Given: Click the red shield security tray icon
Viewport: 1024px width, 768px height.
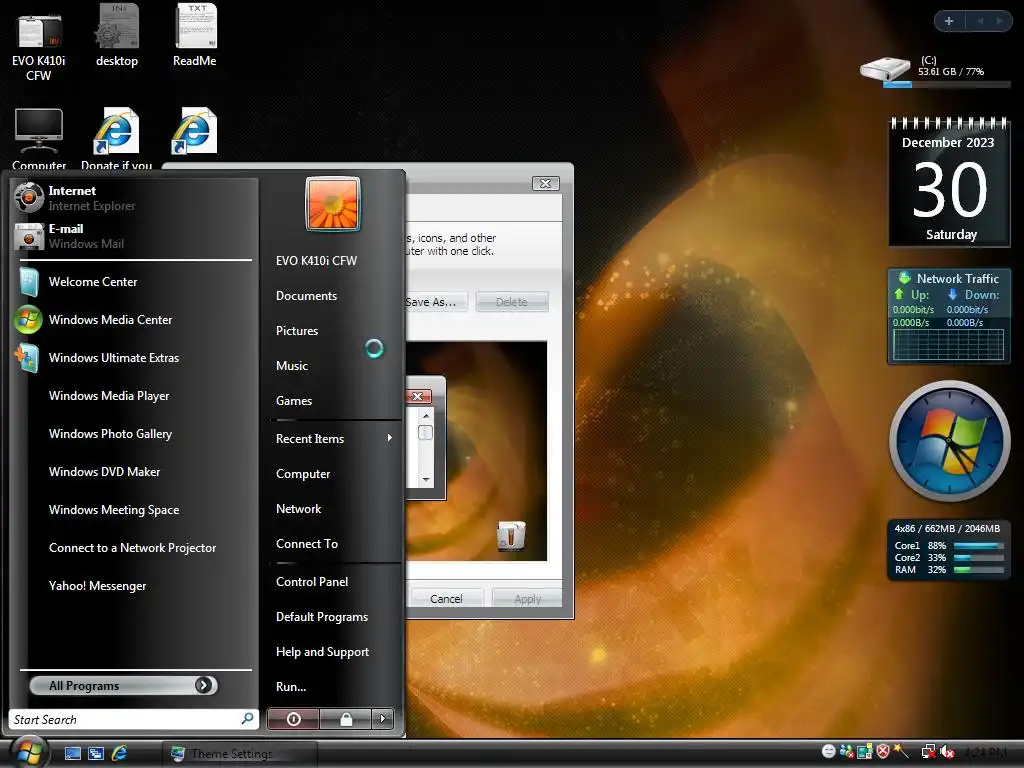Looking at the screenshot, I should click(x=884, y=752).
